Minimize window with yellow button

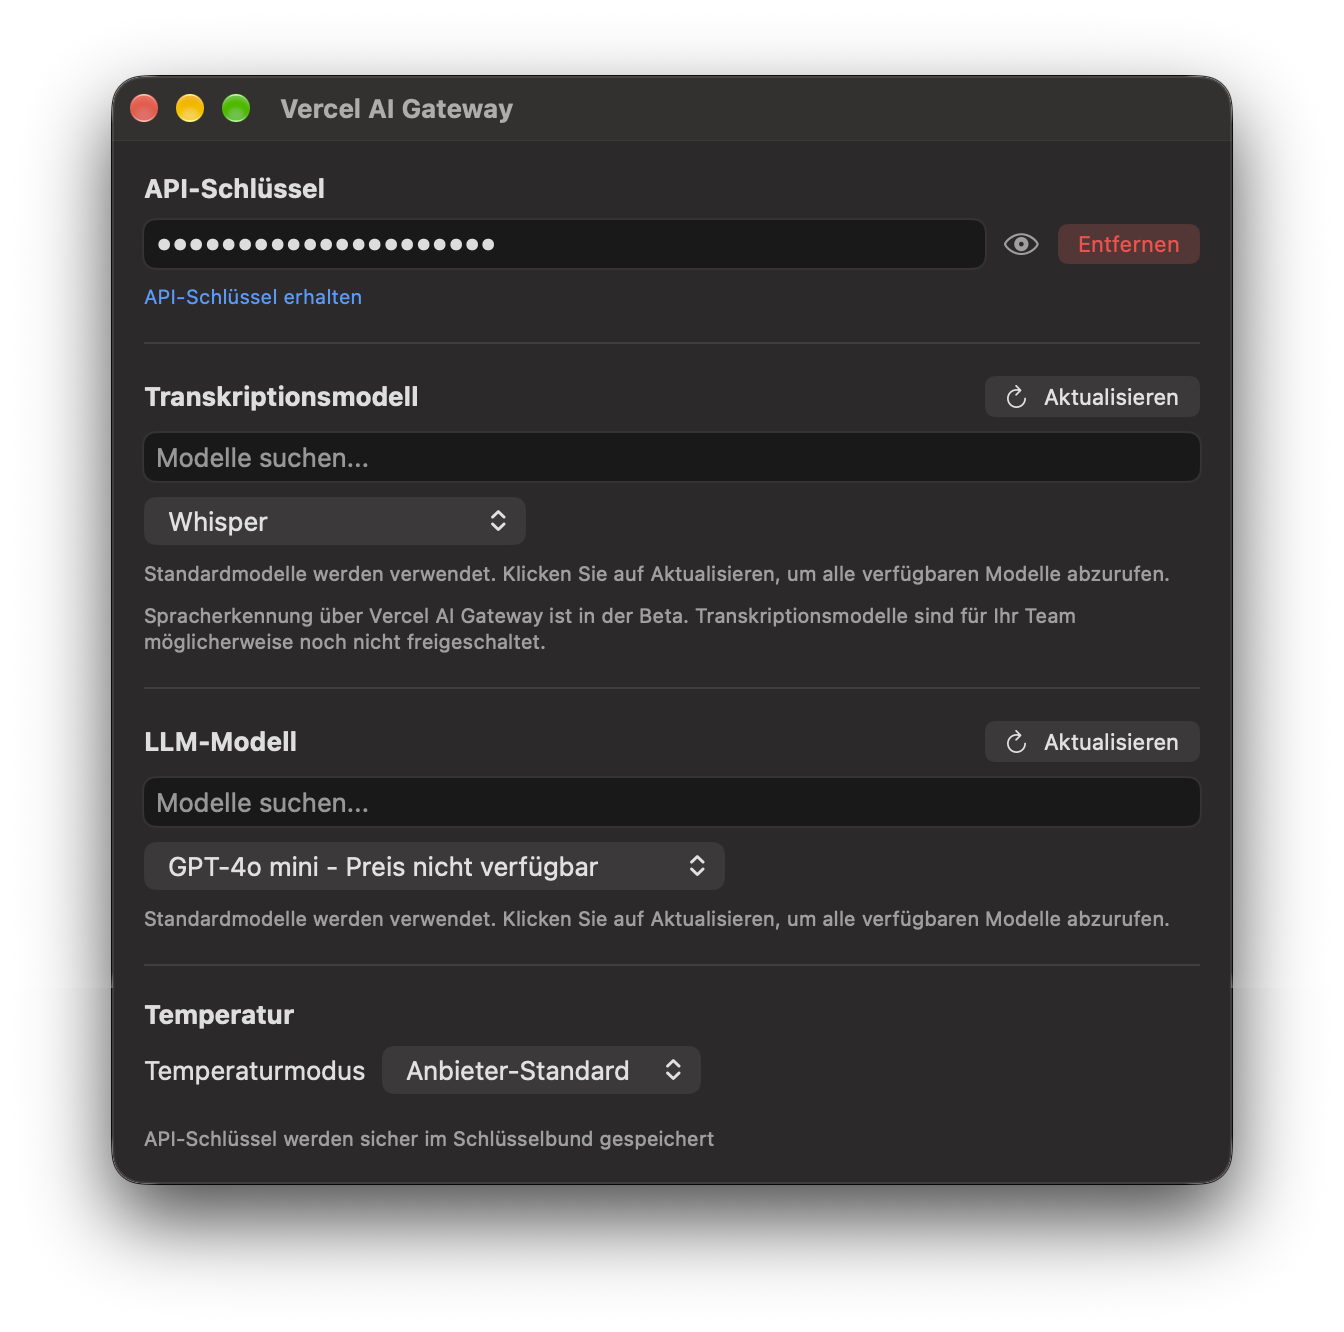pyautogui.click(x=190, y=108)
